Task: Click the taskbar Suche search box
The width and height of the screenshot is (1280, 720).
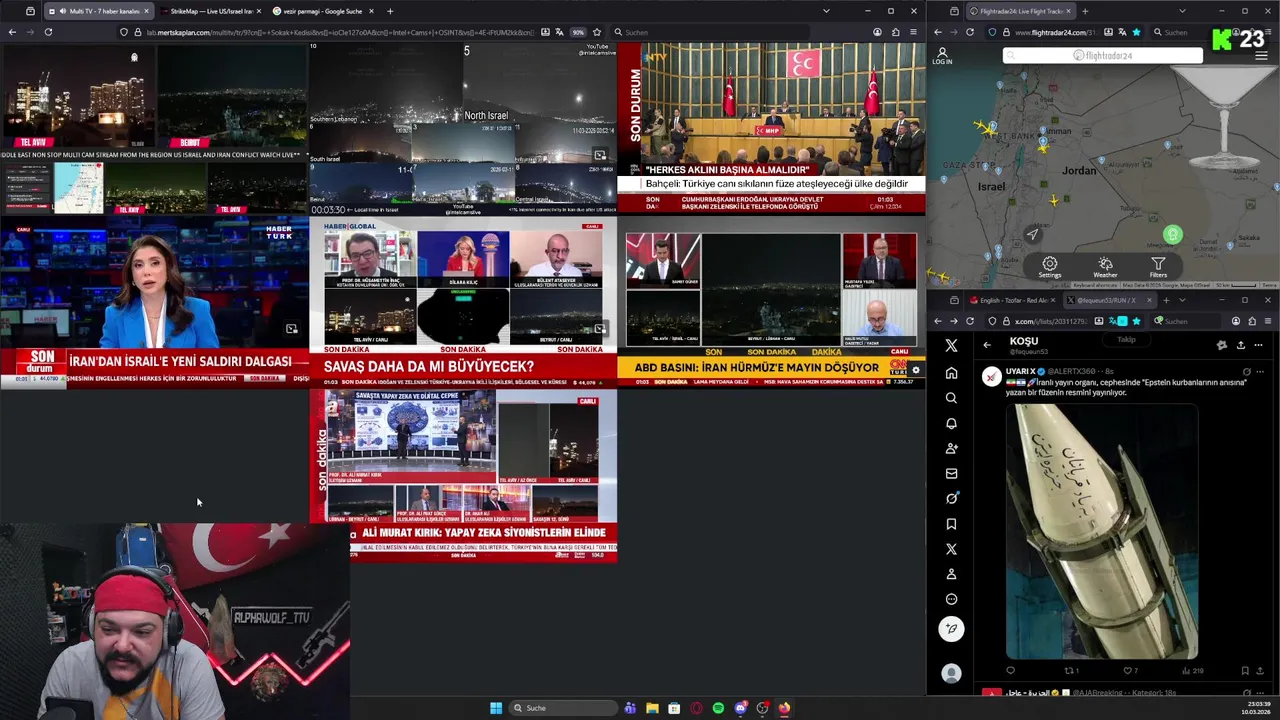Action: (x=565, y=708)
